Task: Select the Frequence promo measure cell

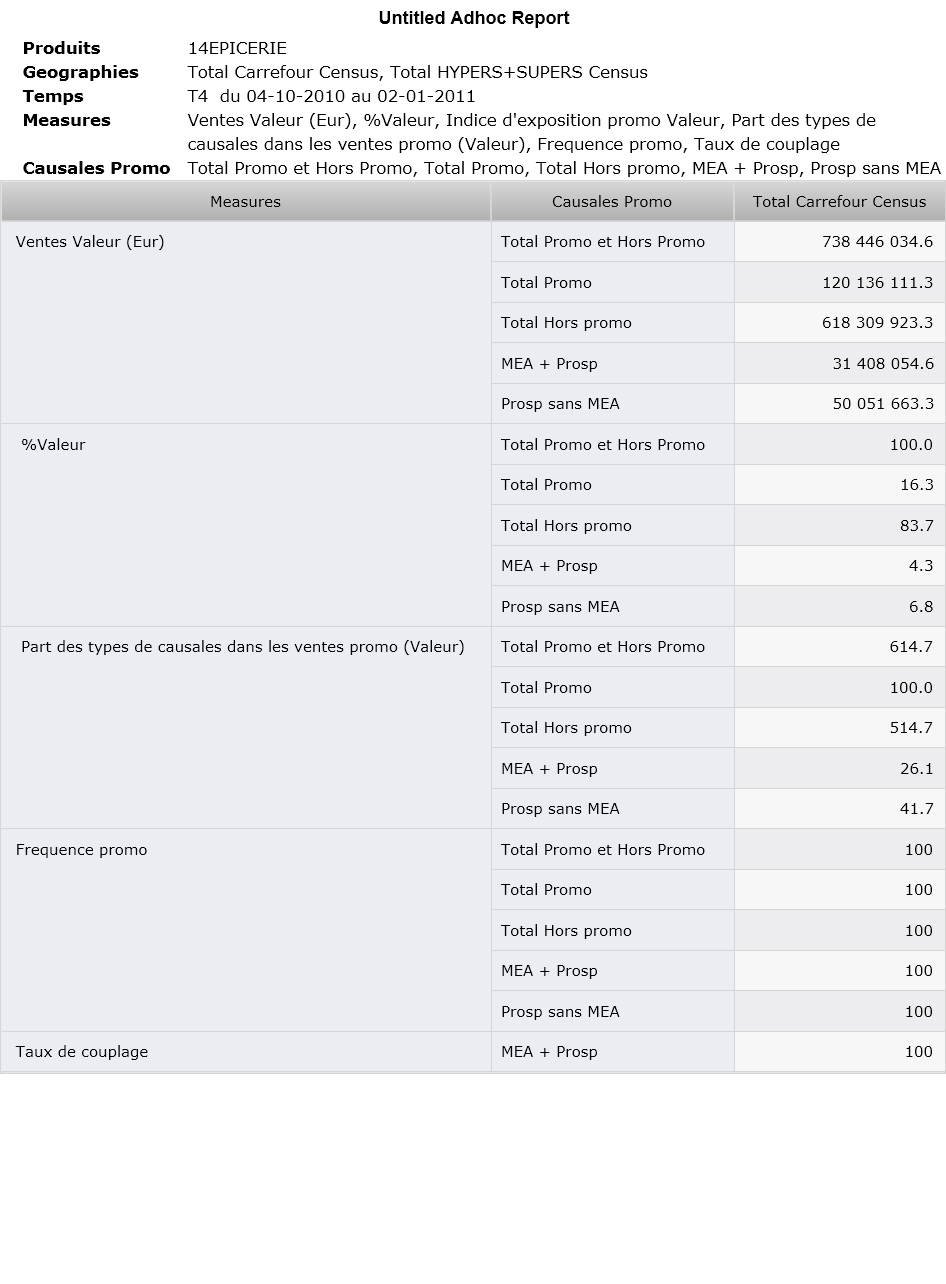Action: [246, 930]
